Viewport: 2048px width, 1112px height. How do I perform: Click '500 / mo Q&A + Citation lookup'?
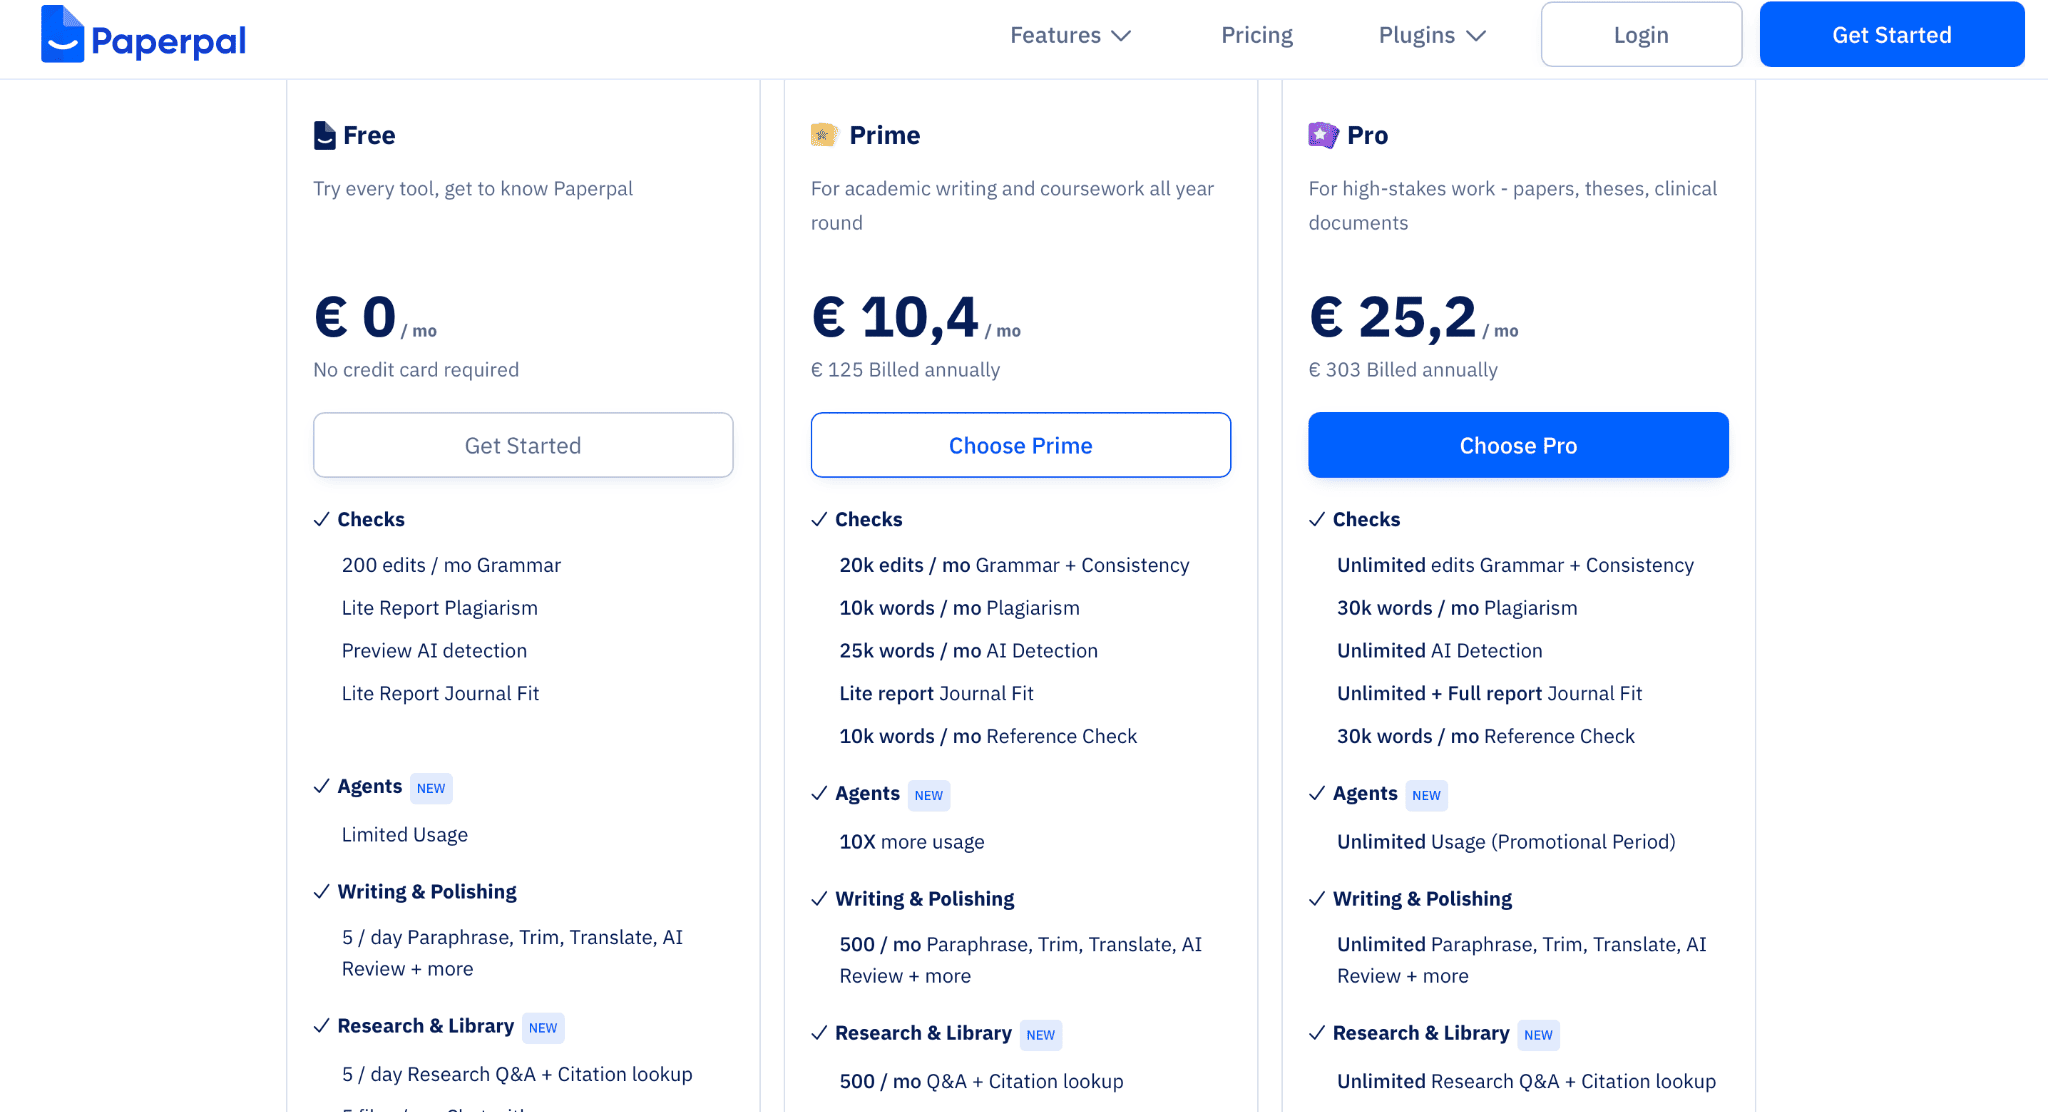point(981,1081)
